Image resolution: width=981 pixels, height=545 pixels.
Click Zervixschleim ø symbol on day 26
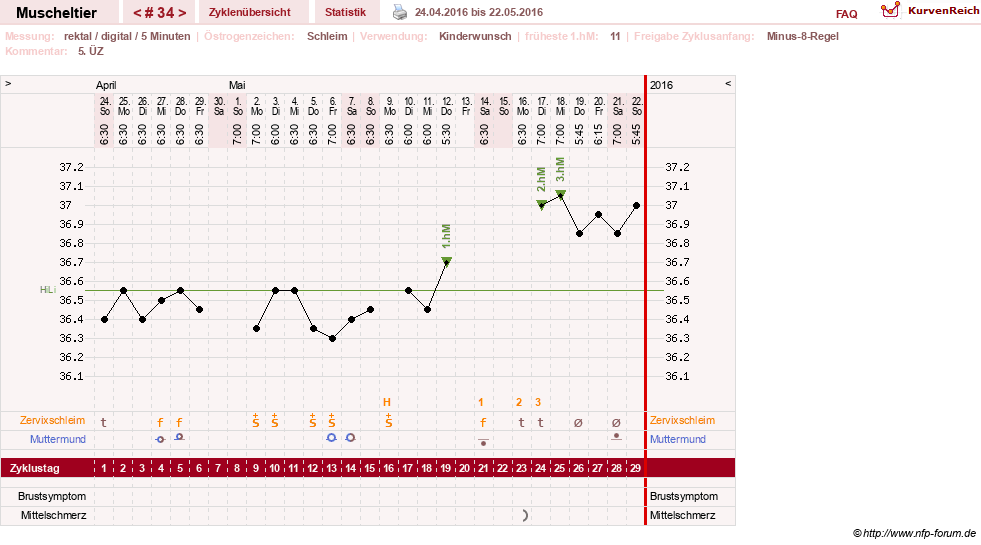(578, 422)
